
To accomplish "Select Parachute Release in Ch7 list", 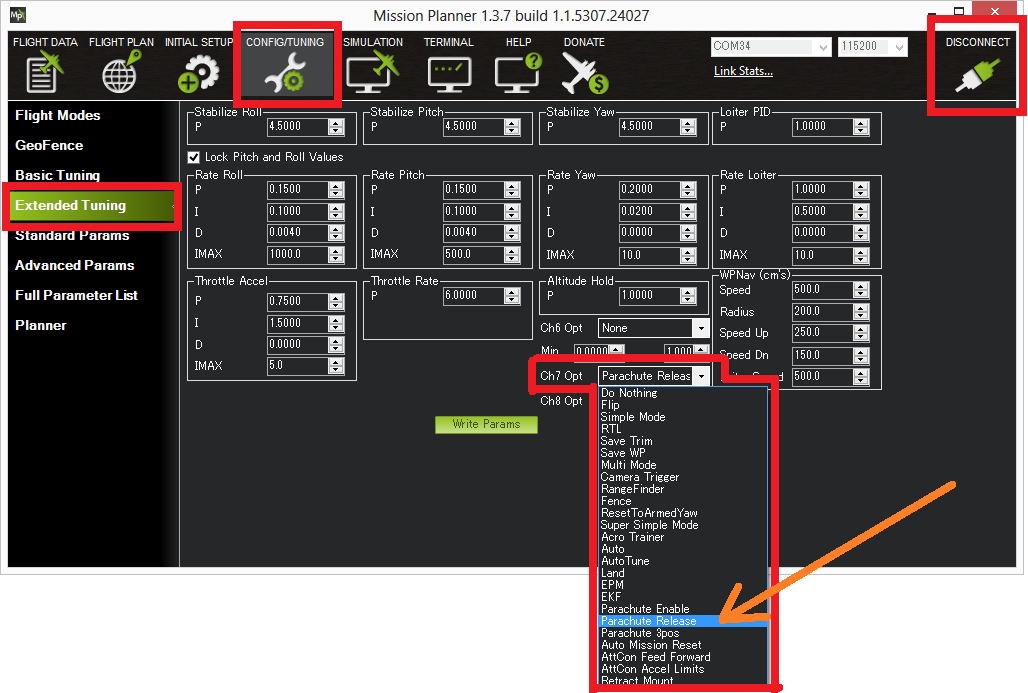I will [x=648, y=621].
